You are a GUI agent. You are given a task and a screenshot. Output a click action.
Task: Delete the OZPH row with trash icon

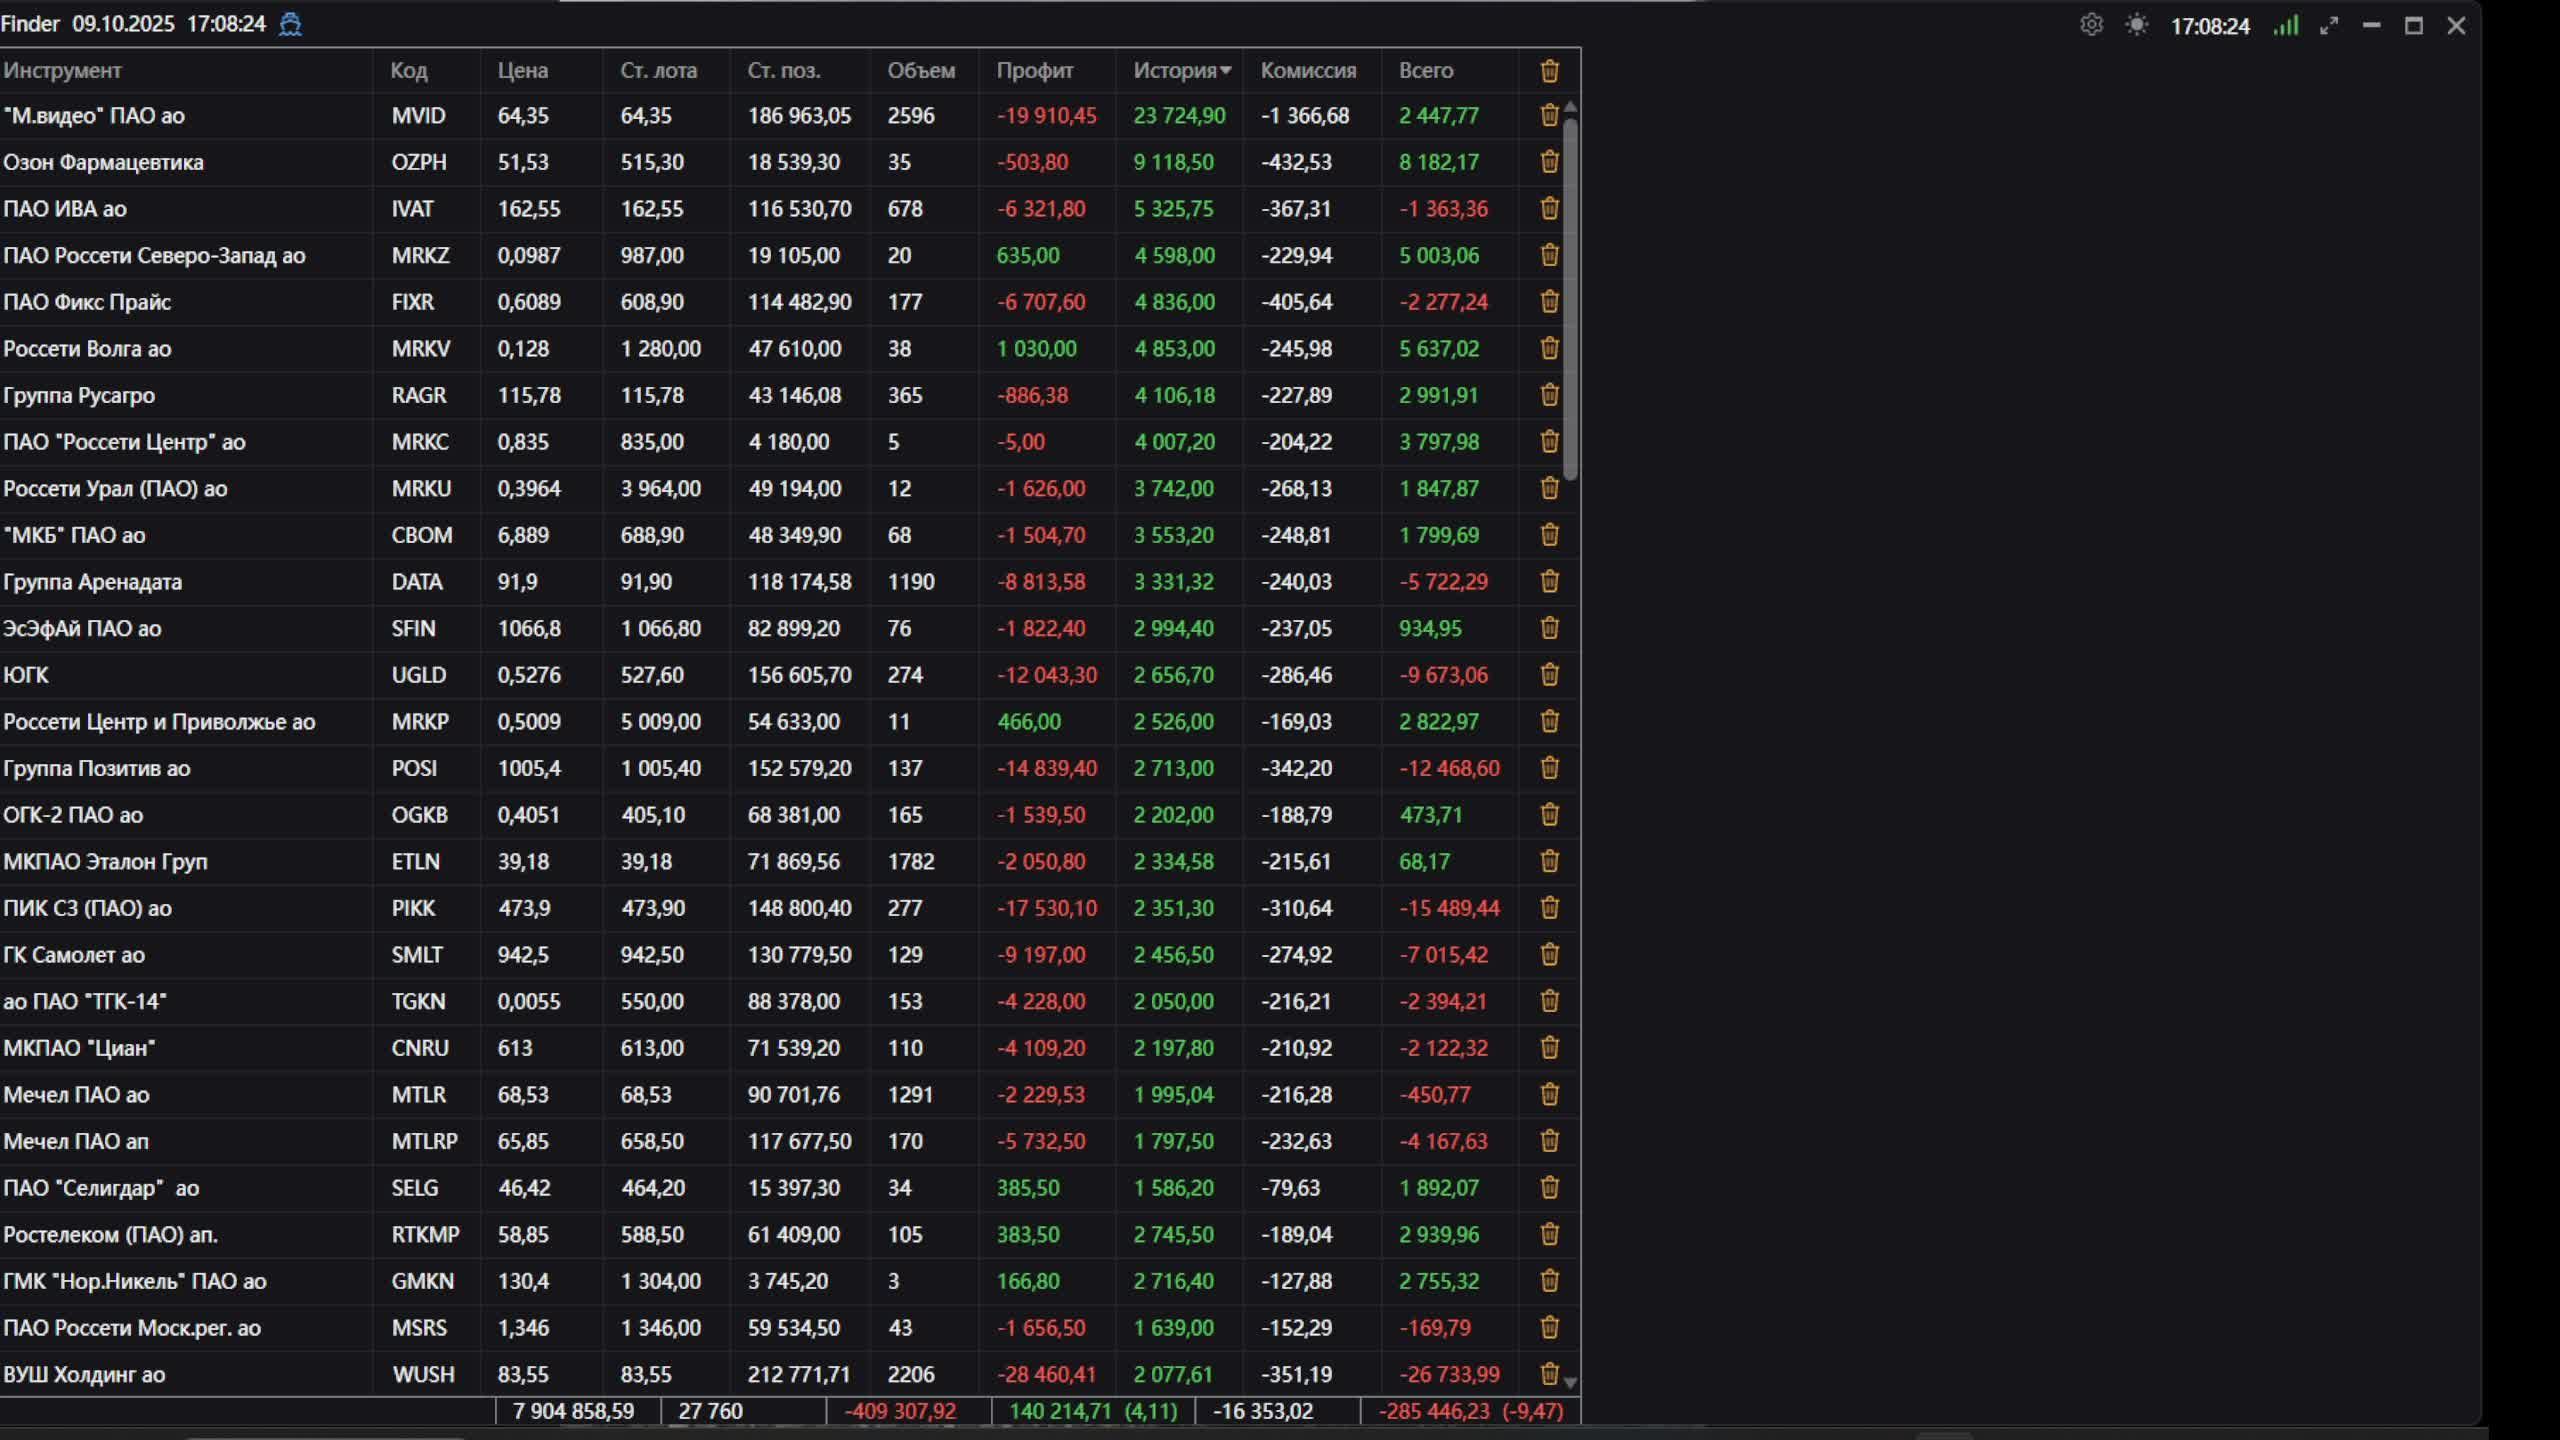(1549, 162)
